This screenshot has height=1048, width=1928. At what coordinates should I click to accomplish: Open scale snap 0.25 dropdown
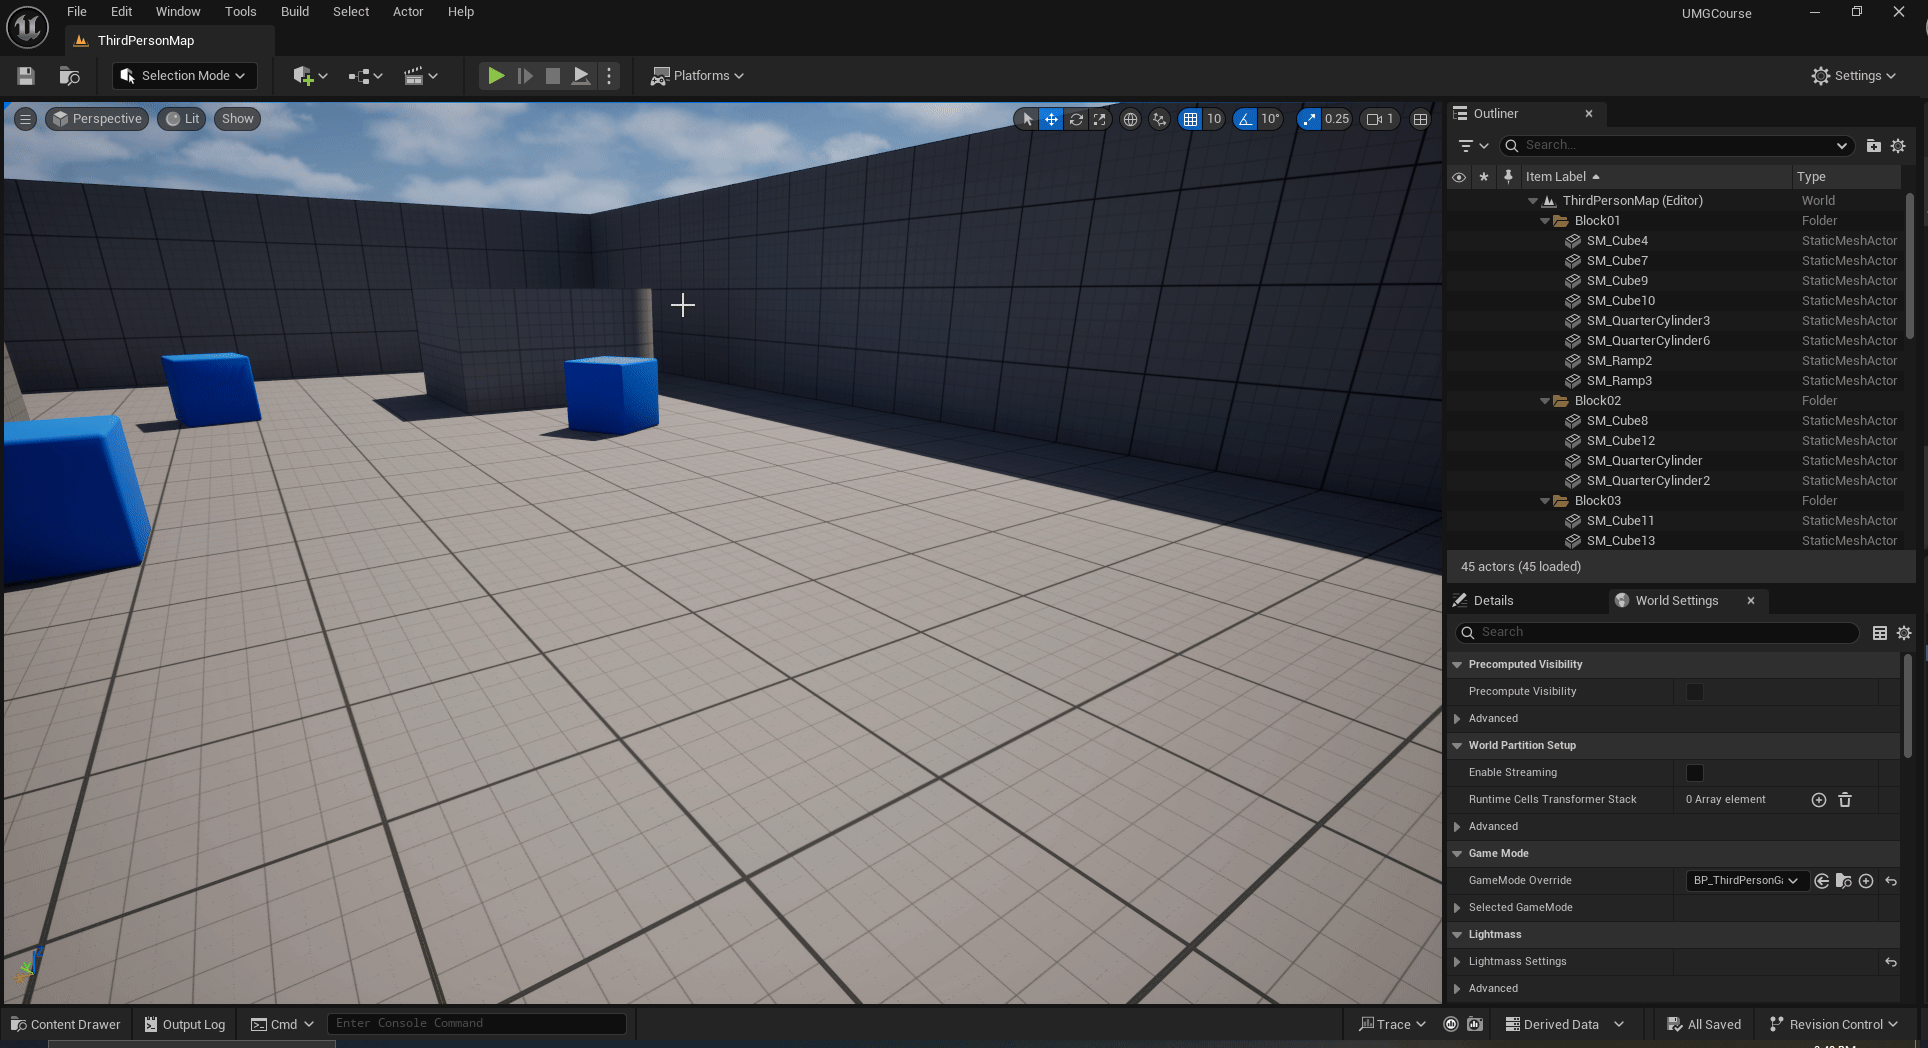tap(1337, 119)
